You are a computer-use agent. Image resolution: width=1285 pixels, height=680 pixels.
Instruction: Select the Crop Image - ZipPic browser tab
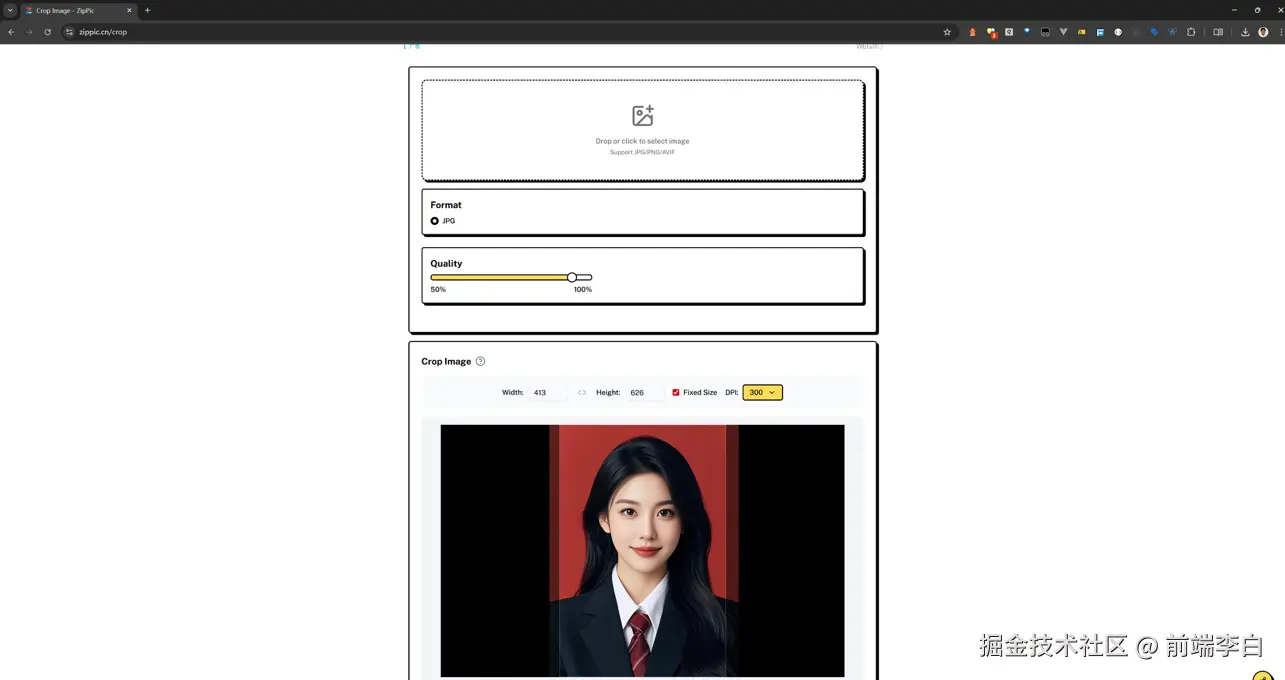tap(75, 10)
